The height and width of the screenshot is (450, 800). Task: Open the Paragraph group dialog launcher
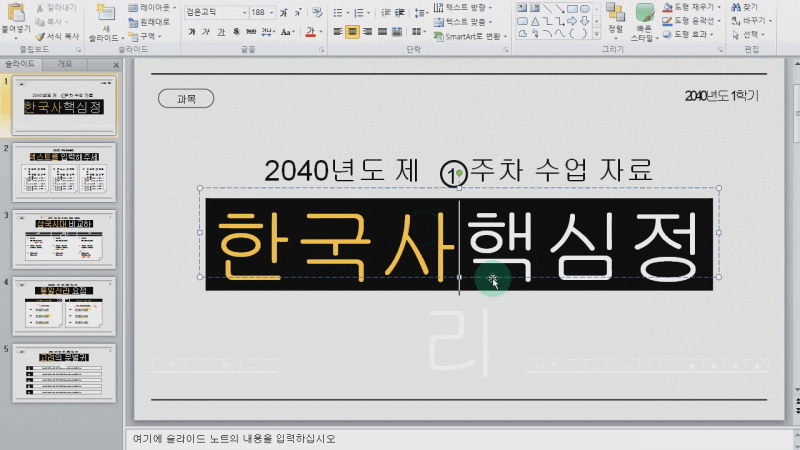(506, 49)
